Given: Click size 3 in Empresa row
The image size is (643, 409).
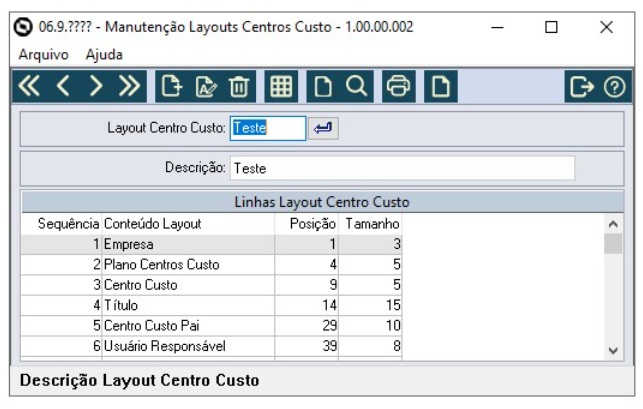Looking at the screenshot, I should click(x=370, y=244).
